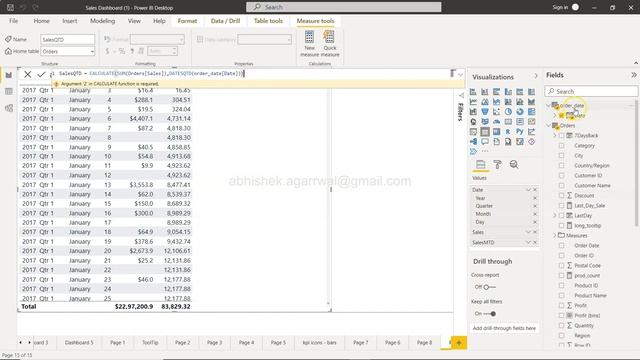Collapse Orders table in Fields

click(x=549, y=125)
